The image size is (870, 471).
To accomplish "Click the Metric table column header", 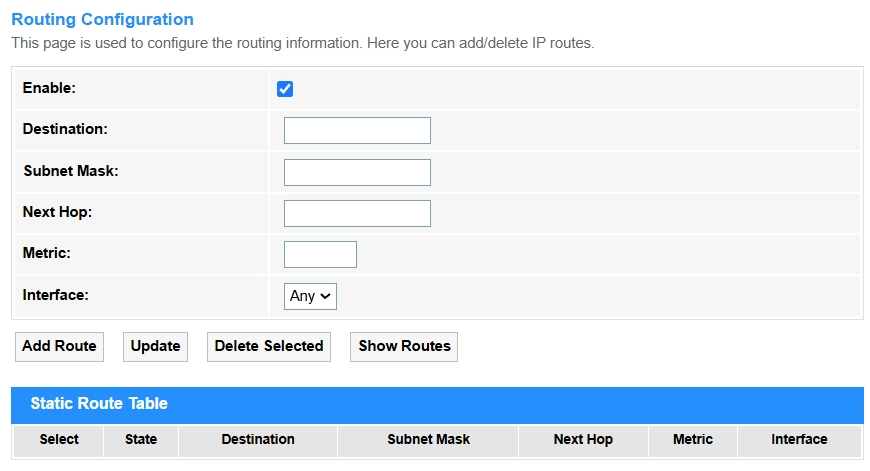I will (x=693, y=440).
